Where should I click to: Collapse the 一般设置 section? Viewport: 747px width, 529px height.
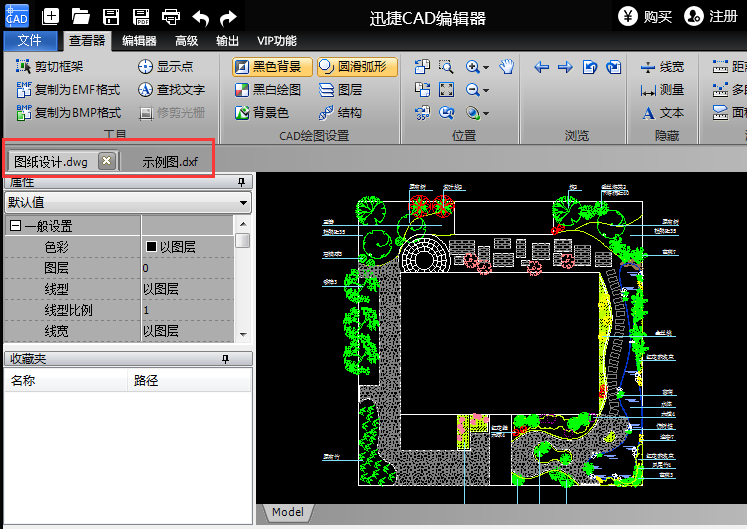click(15, 226)
